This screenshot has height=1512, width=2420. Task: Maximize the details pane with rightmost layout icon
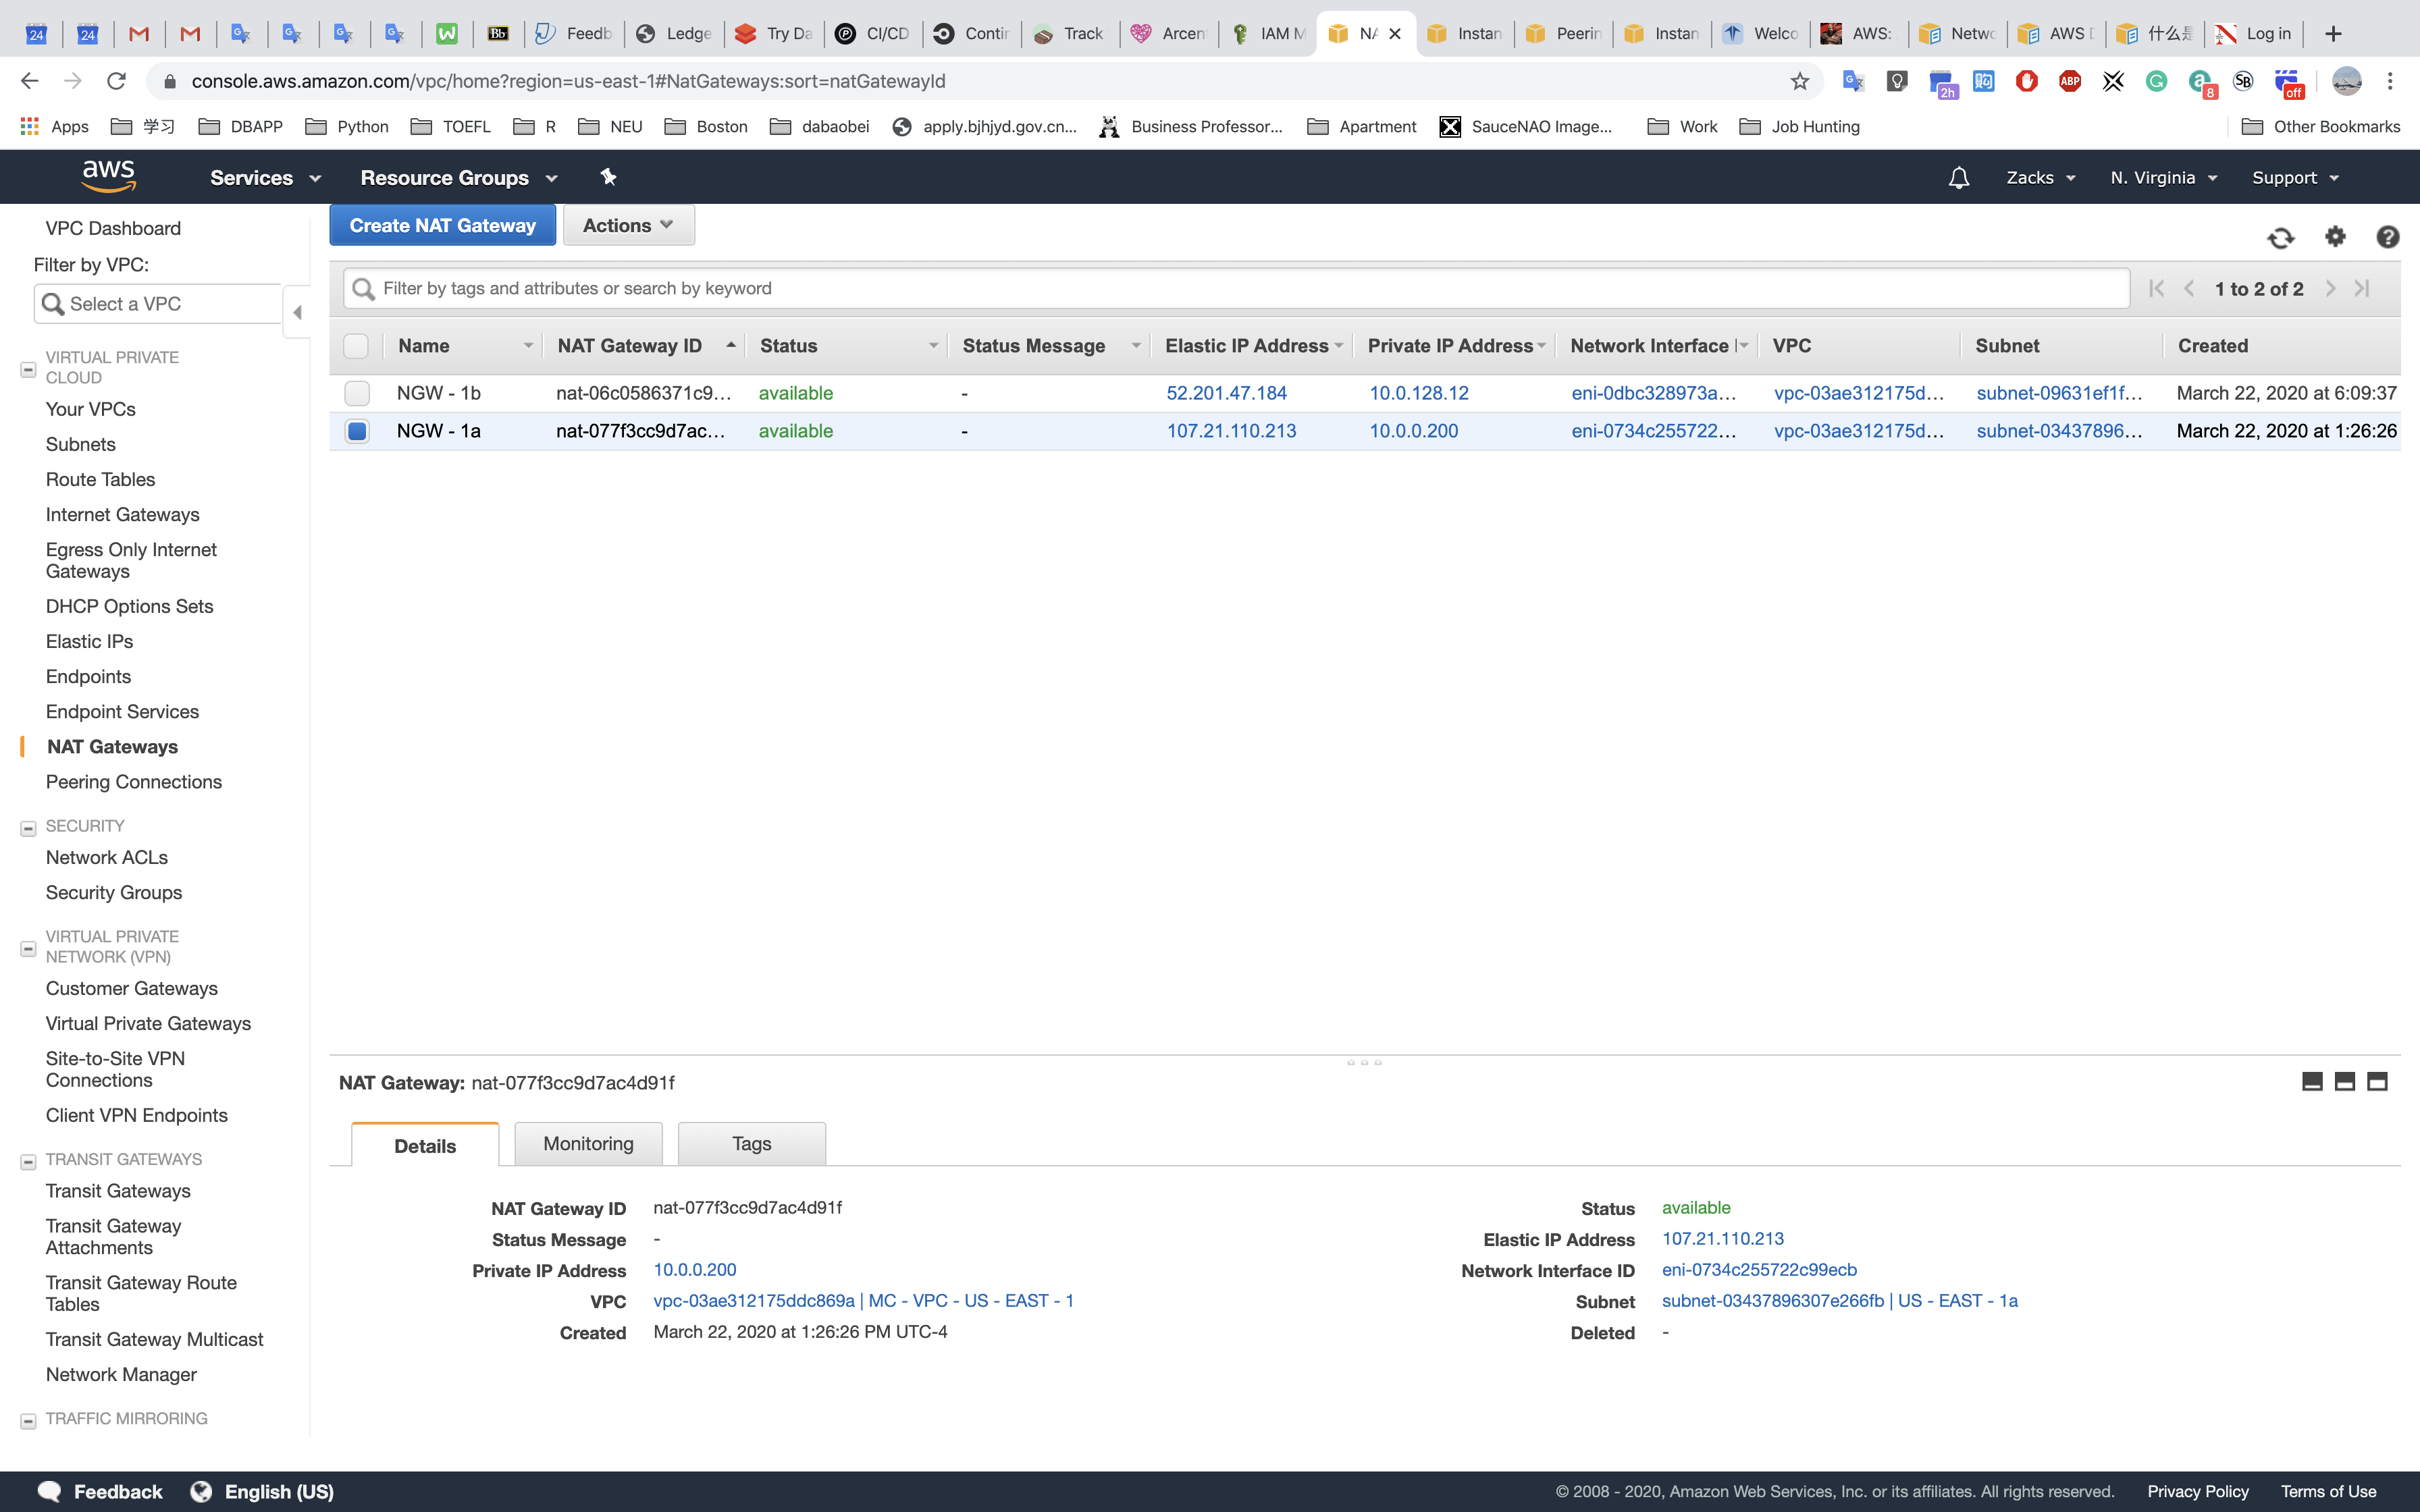(2377, 1082)
